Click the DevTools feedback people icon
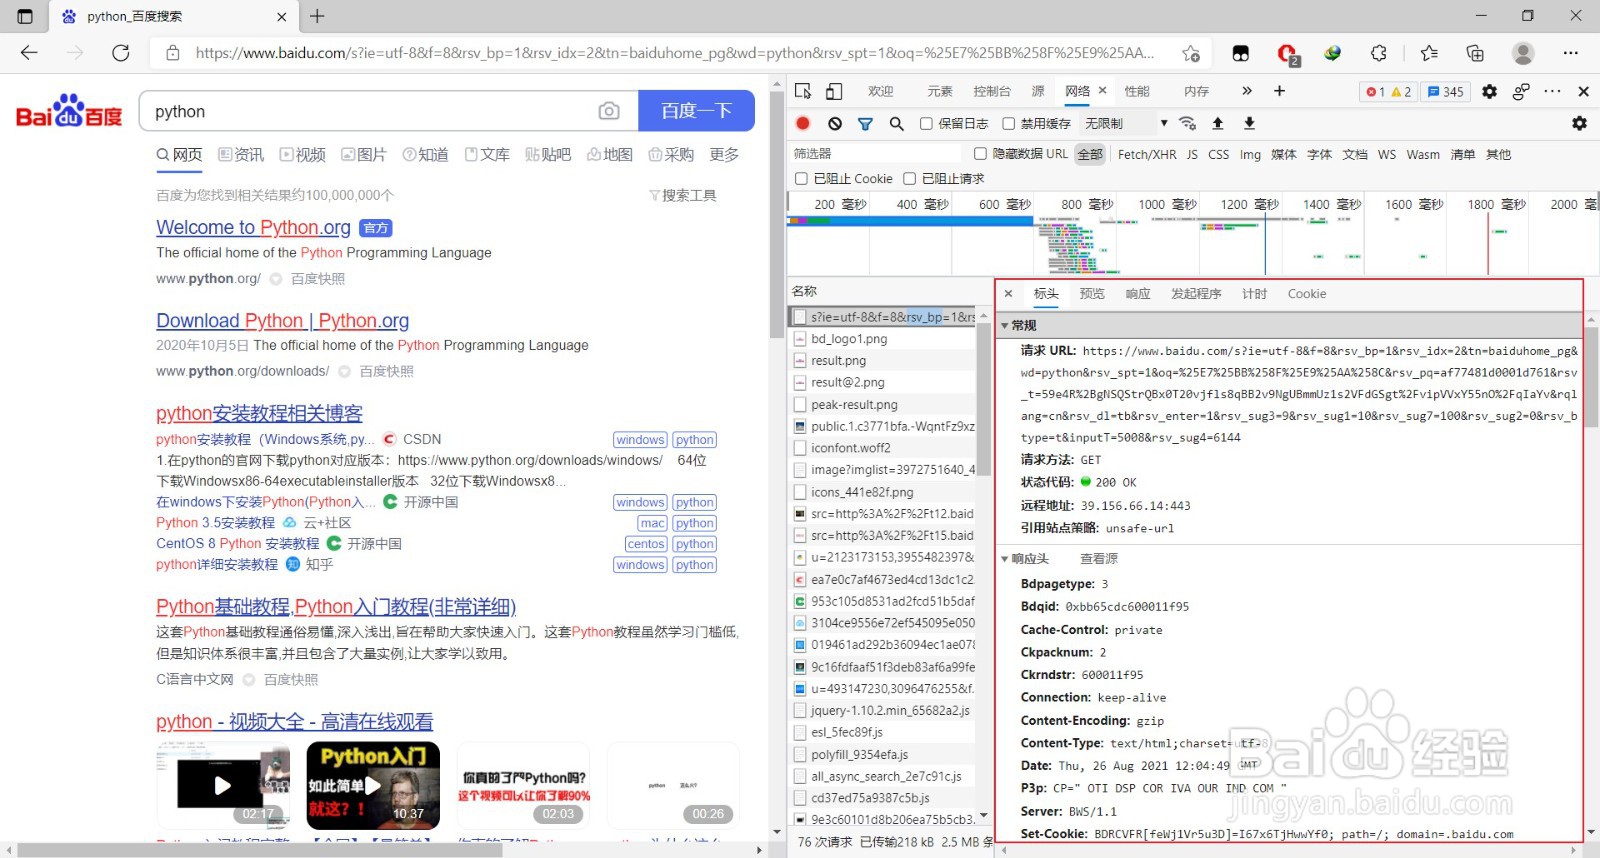 [x=1521, y=91]
